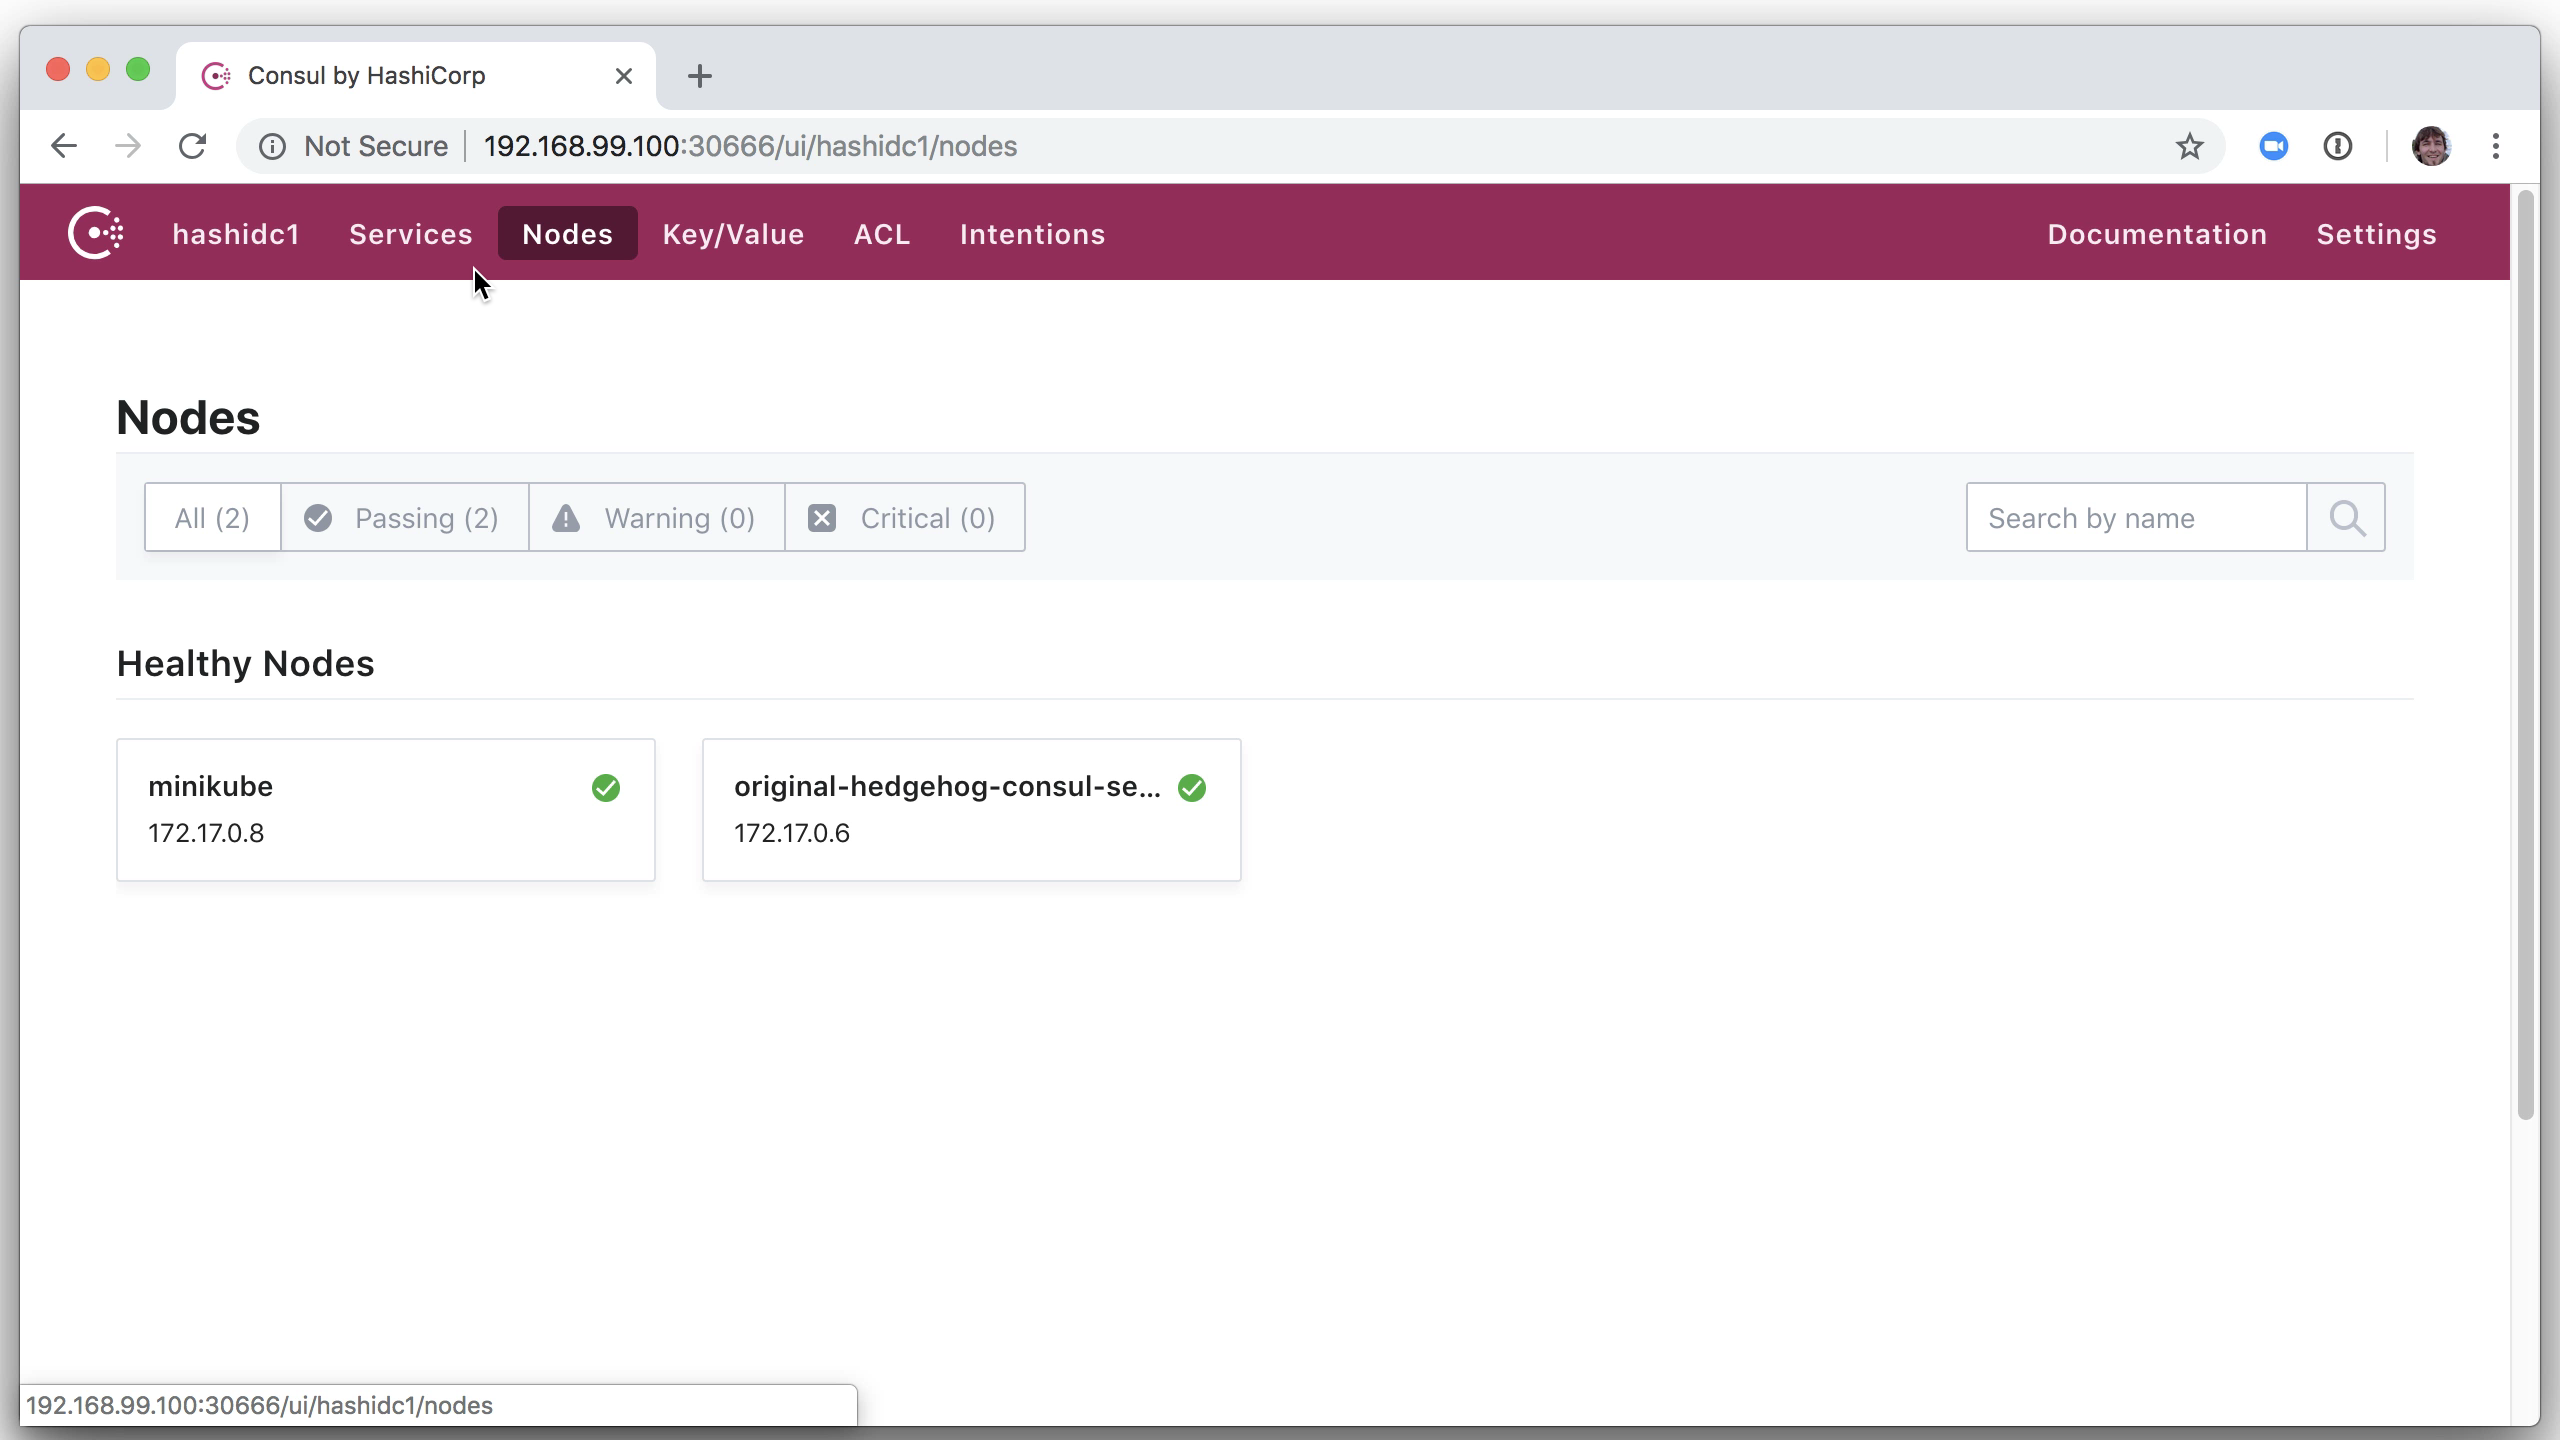
Task: Click the Consul logo icon
Action: coord(95,233)
